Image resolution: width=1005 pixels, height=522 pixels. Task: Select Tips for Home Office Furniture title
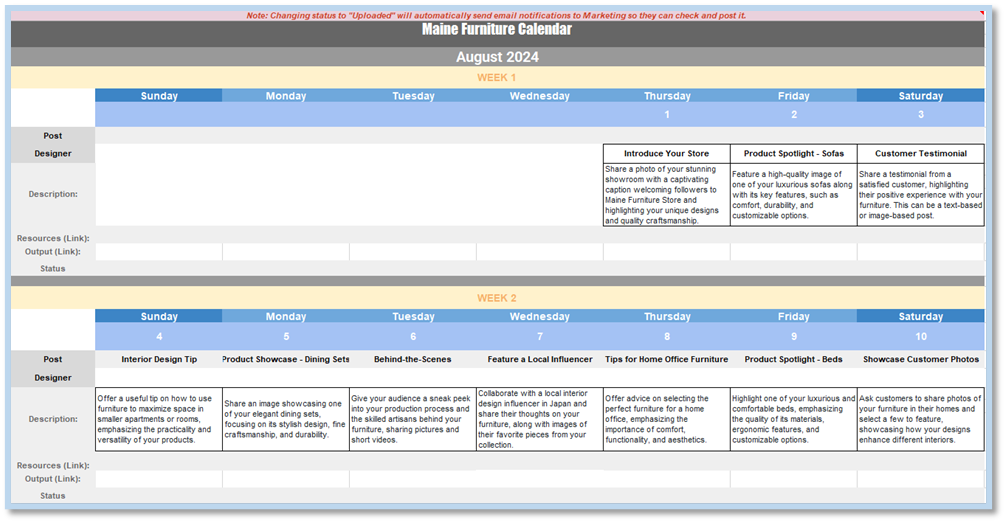pyautogui.click(x=667, y=360)
